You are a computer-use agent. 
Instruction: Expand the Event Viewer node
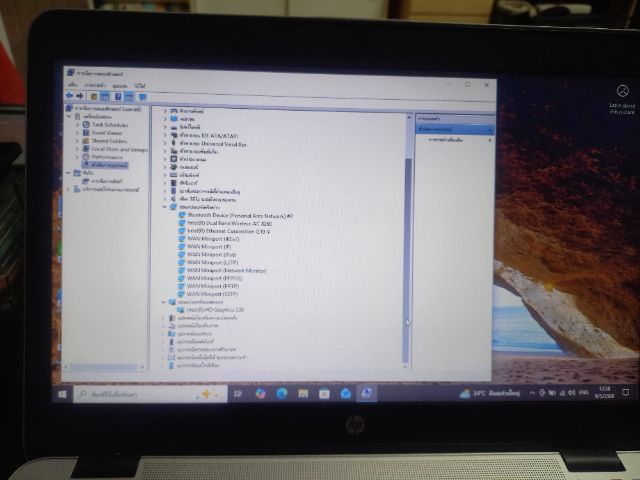(77, 133)
